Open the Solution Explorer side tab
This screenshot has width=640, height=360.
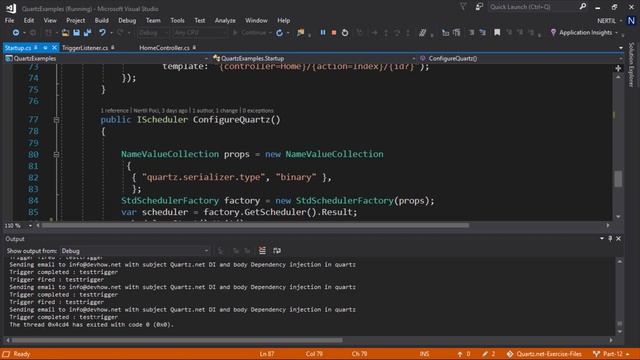631,64
